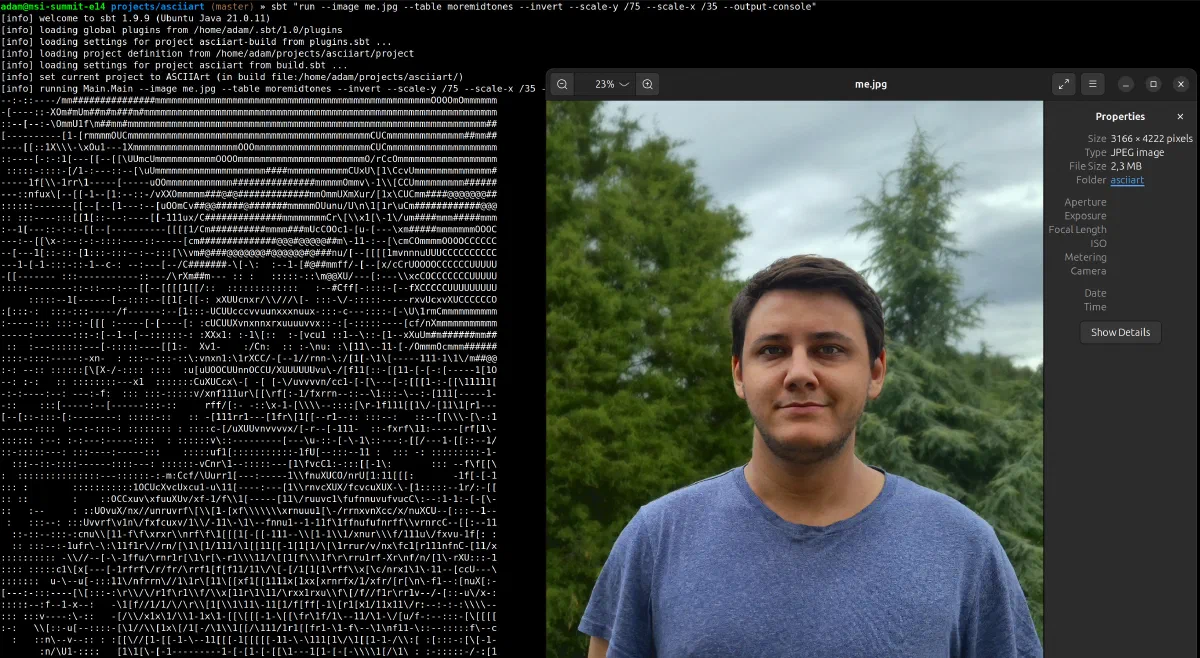
Task: Click the Time label in Properties
Action: [x=1095, y=307]
